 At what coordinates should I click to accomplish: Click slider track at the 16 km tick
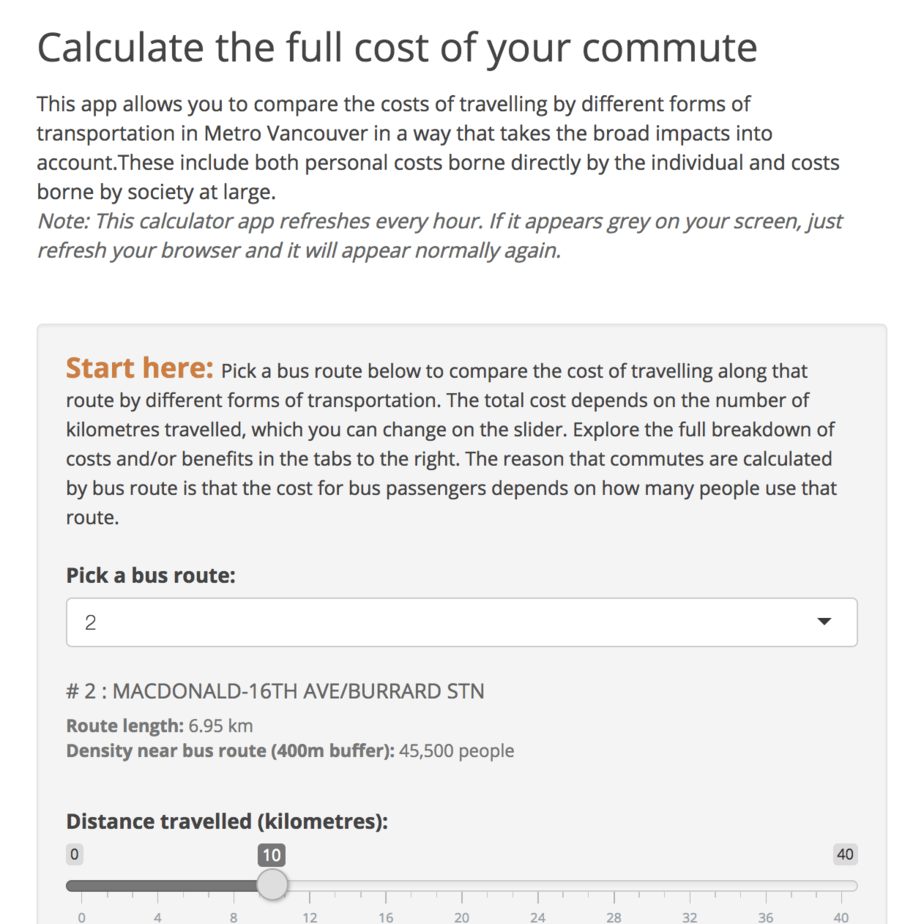pyautogui.click(x=386, y=886)
